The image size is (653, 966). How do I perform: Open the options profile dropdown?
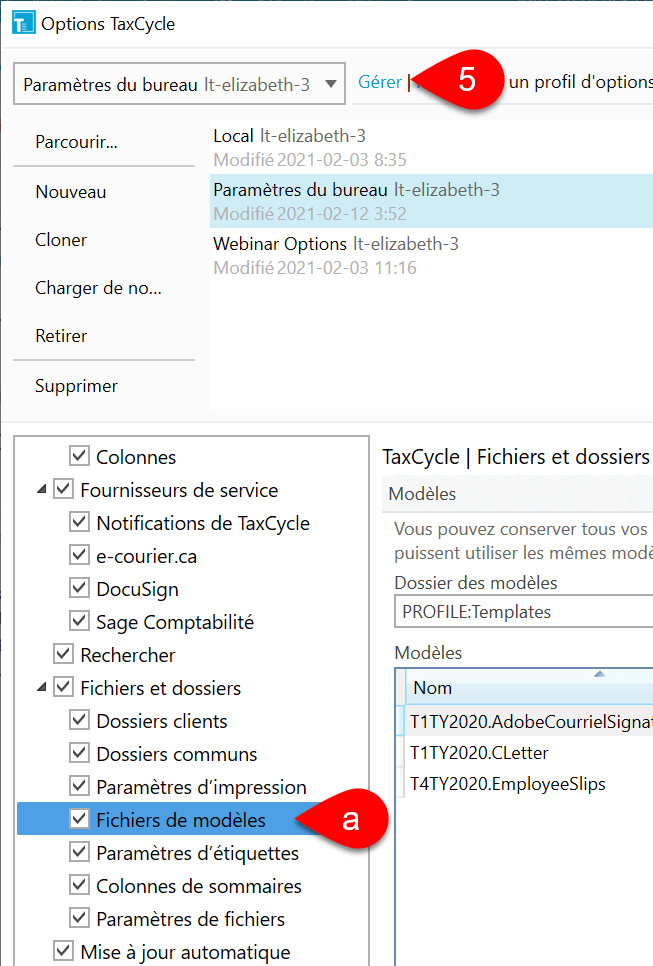click(x=179, y=84)
